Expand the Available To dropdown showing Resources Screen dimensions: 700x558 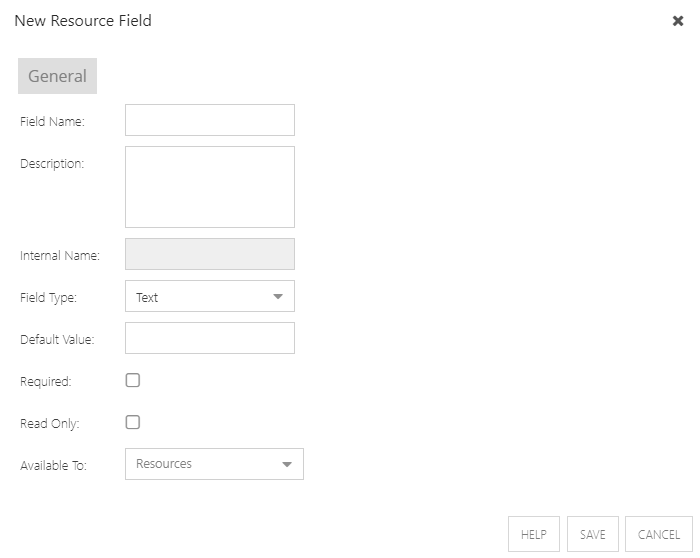pos(214,464)
